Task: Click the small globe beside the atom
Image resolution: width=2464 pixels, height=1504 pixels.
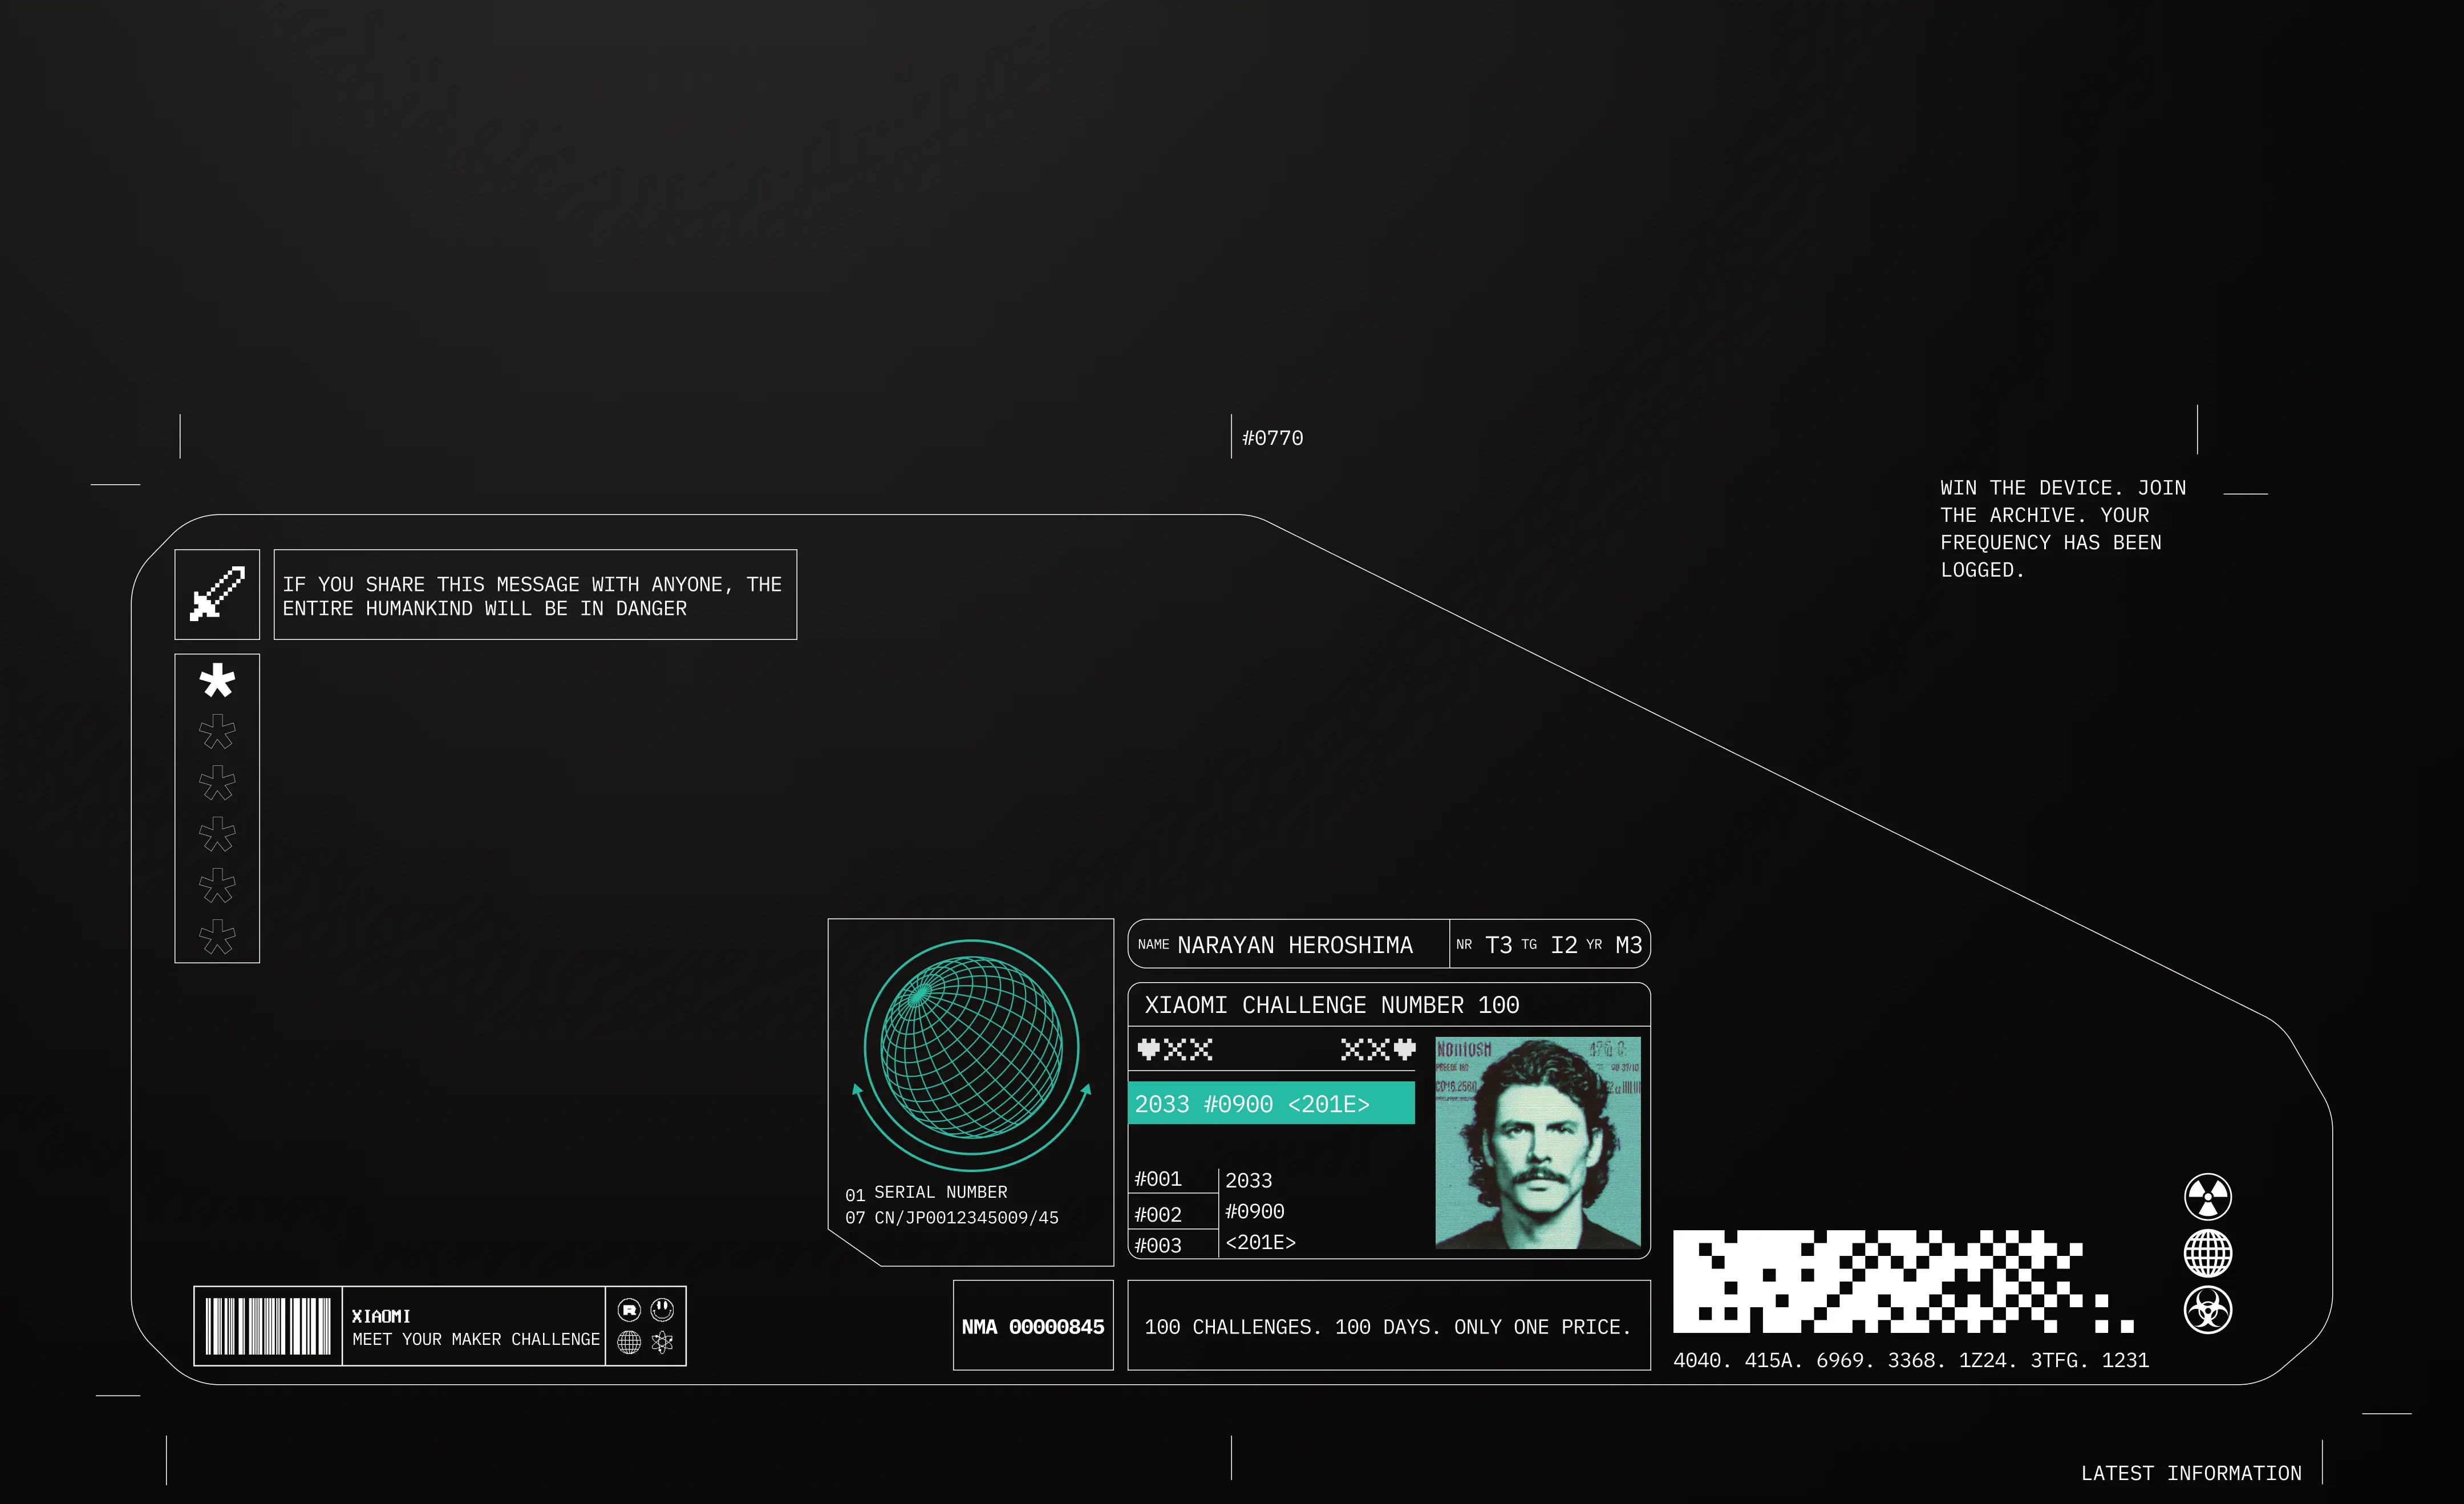Action: (x=629, y=1342)
